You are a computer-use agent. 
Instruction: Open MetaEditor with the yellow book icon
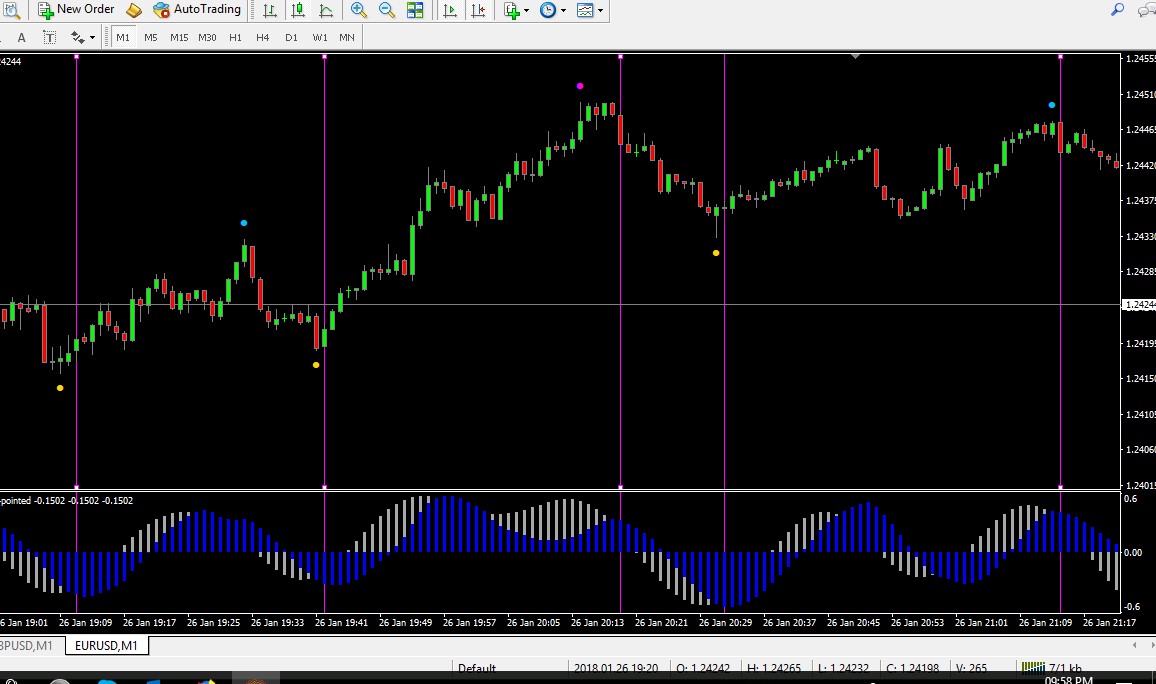point(133,10)
